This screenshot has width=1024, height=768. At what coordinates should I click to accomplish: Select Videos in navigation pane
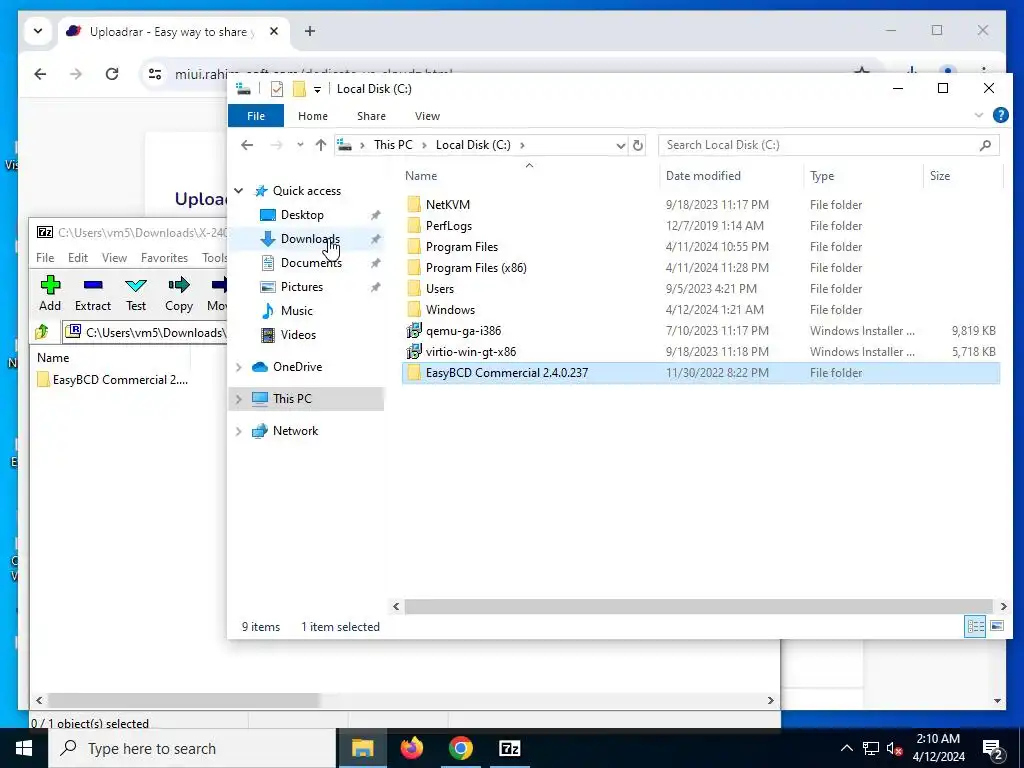click(x=298, y=334)
